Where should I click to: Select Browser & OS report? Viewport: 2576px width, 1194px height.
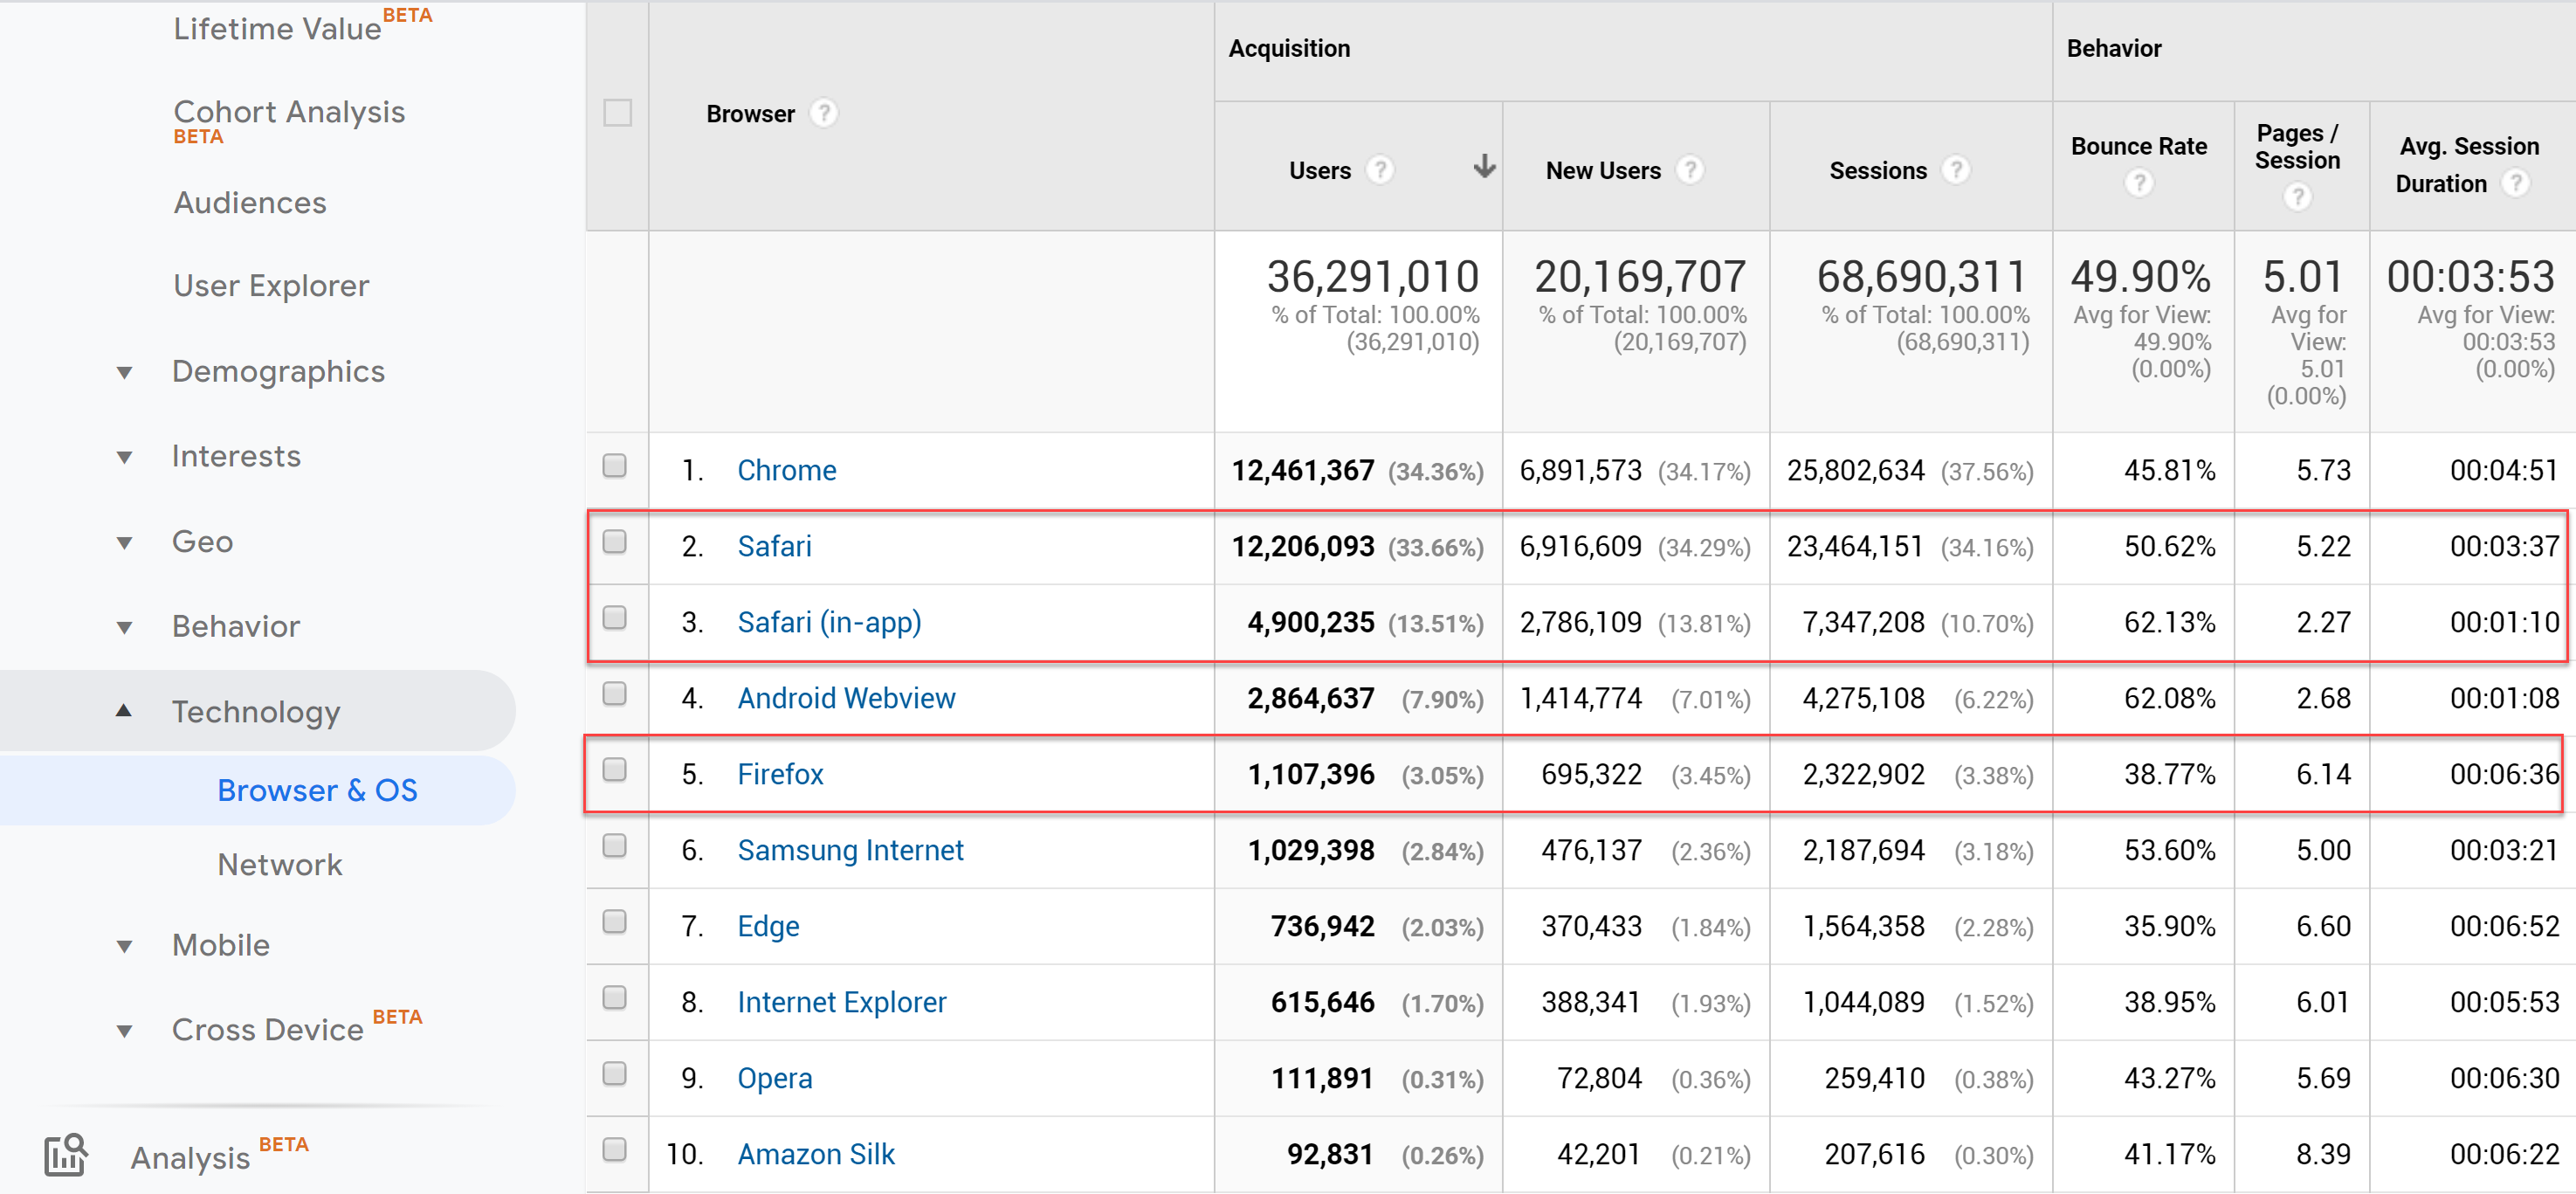click(317, 790)
